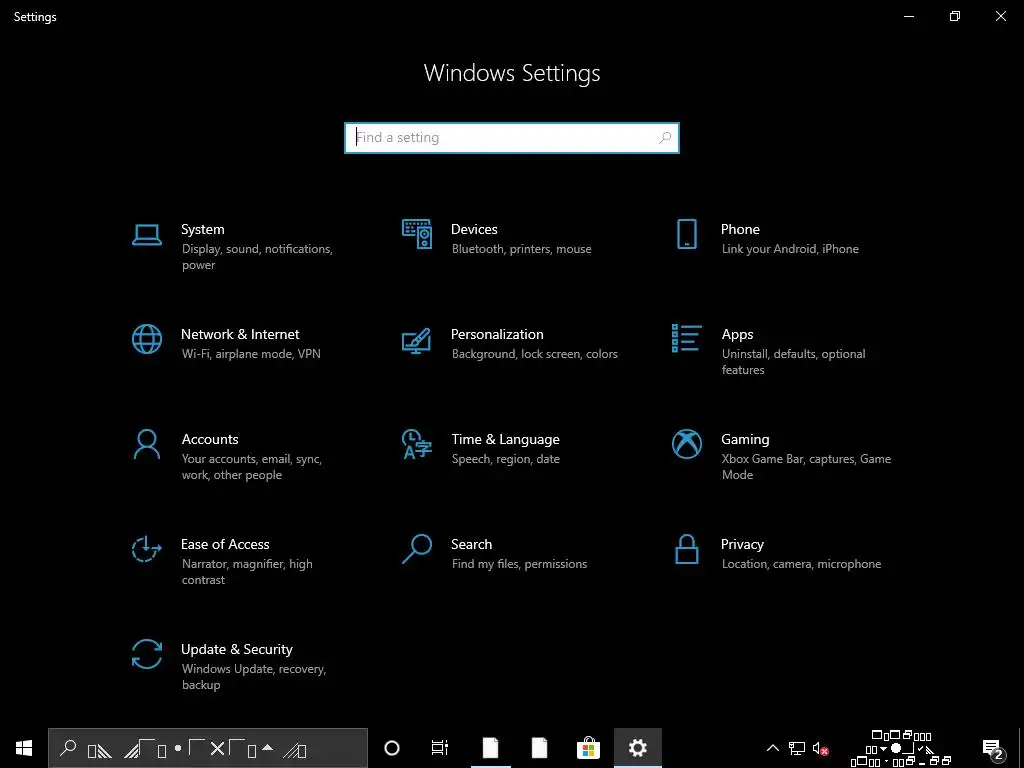Show hidden system tray icons
Screen dimensions: 1024x768
pyautogui.click(x=773, y=748)
